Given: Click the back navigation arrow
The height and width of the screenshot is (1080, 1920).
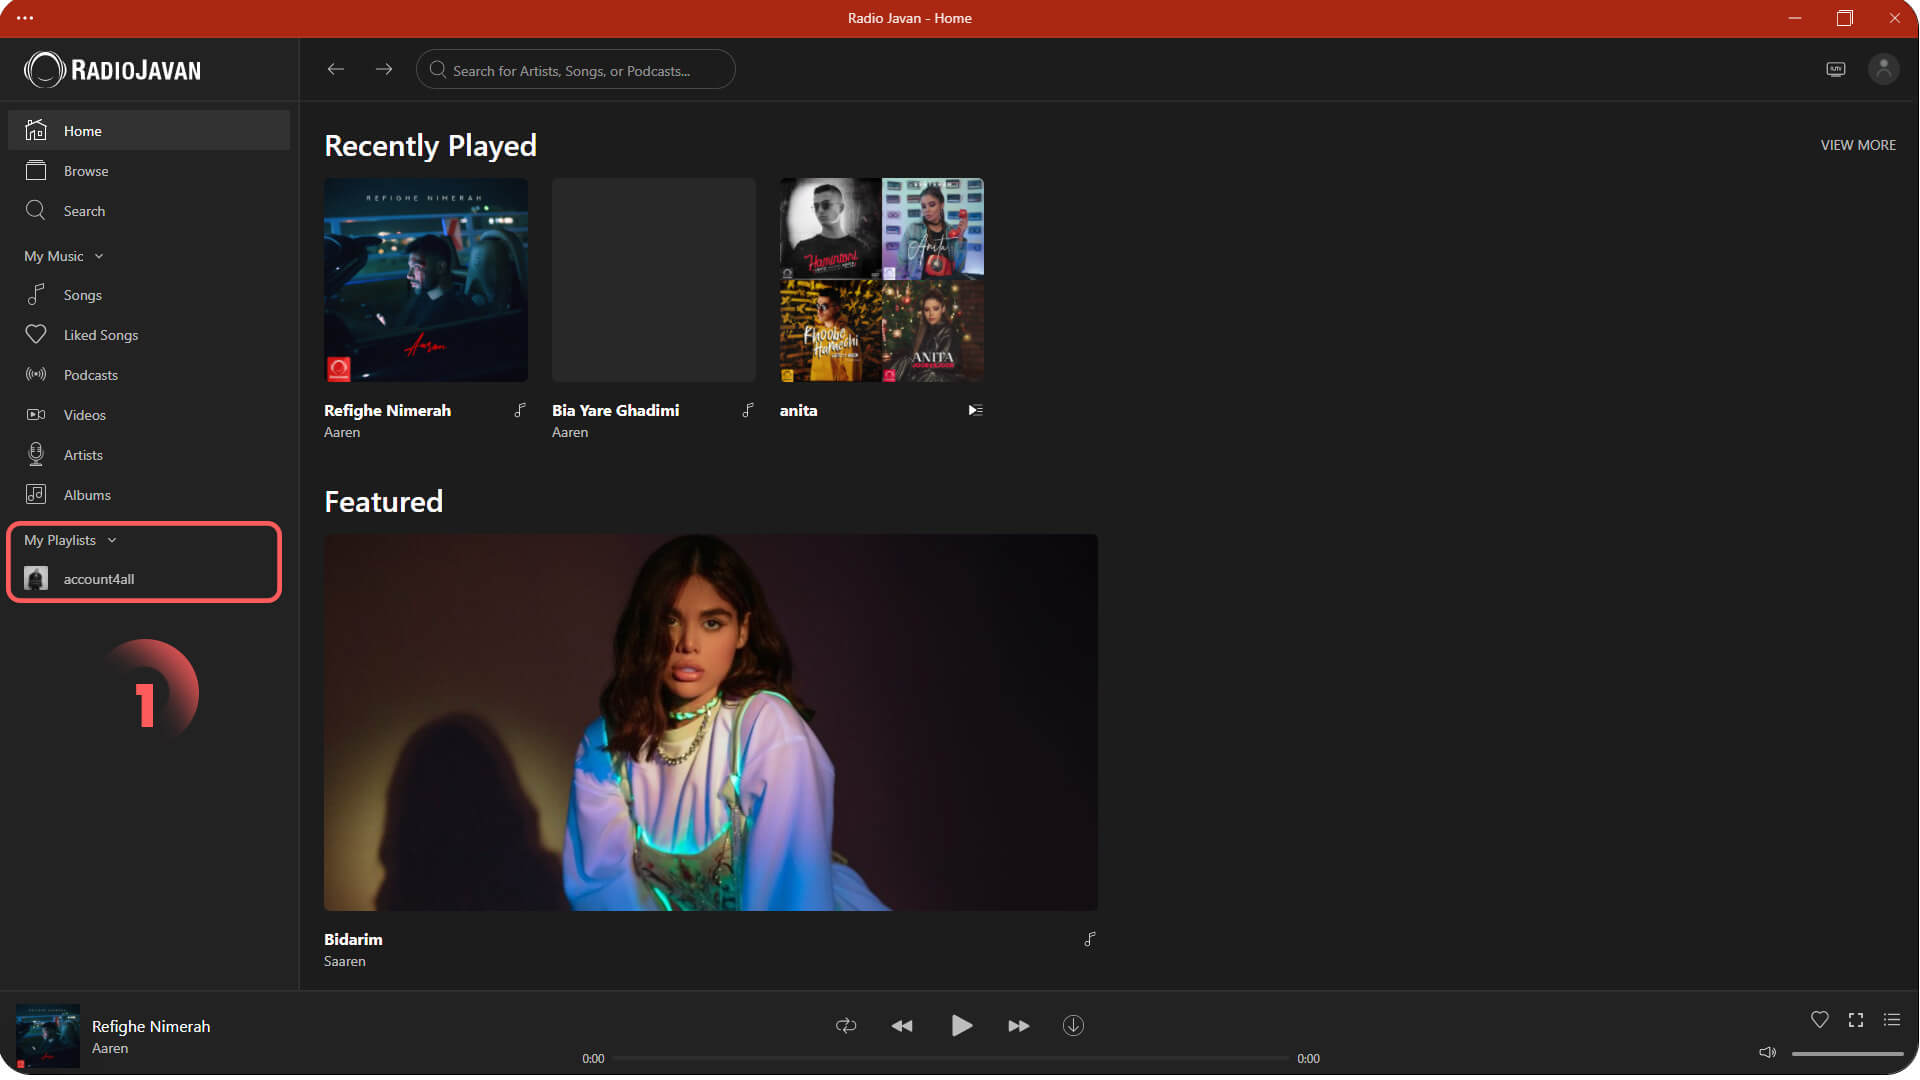Looking at the screenshot, I should pyautogui.click(x=336, y=70).
